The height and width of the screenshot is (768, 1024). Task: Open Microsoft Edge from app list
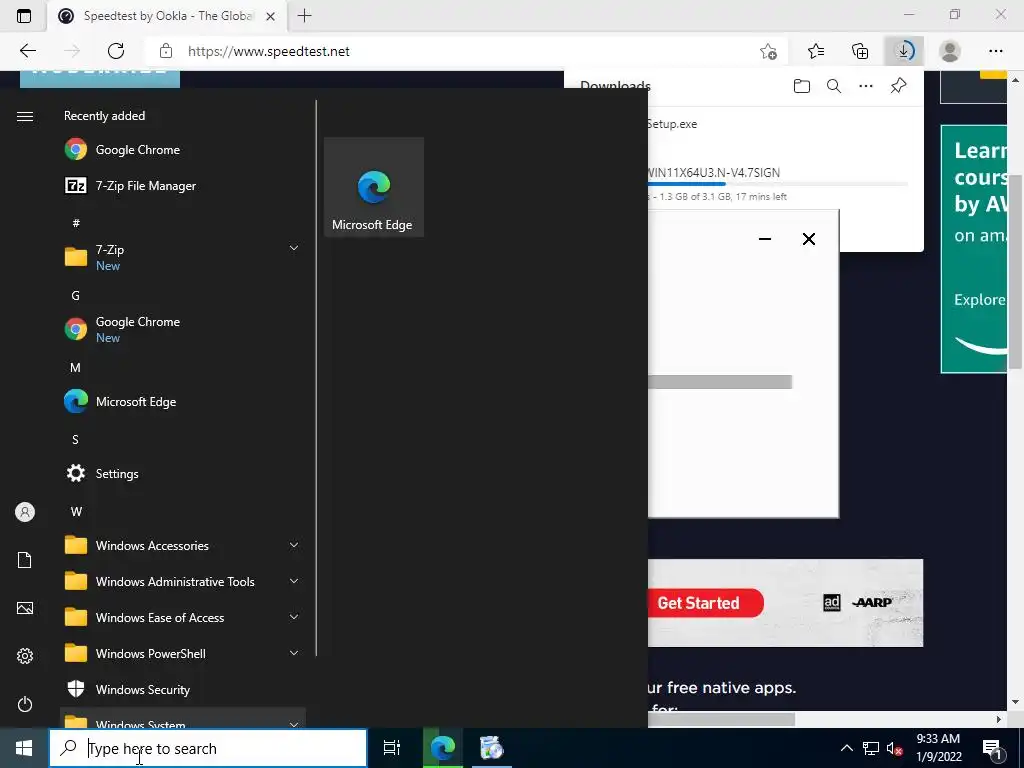tap(183, 402)
